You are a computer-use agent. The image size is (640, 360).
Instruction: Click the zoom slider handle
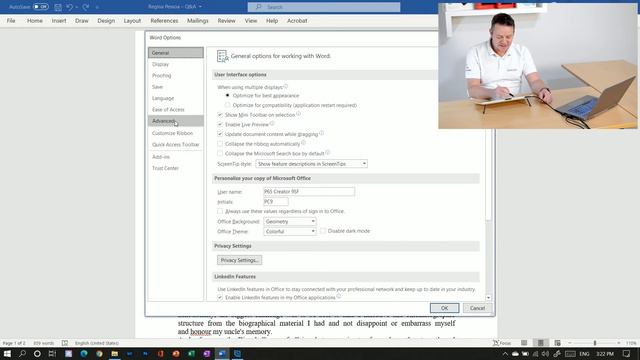coord(595,343)
